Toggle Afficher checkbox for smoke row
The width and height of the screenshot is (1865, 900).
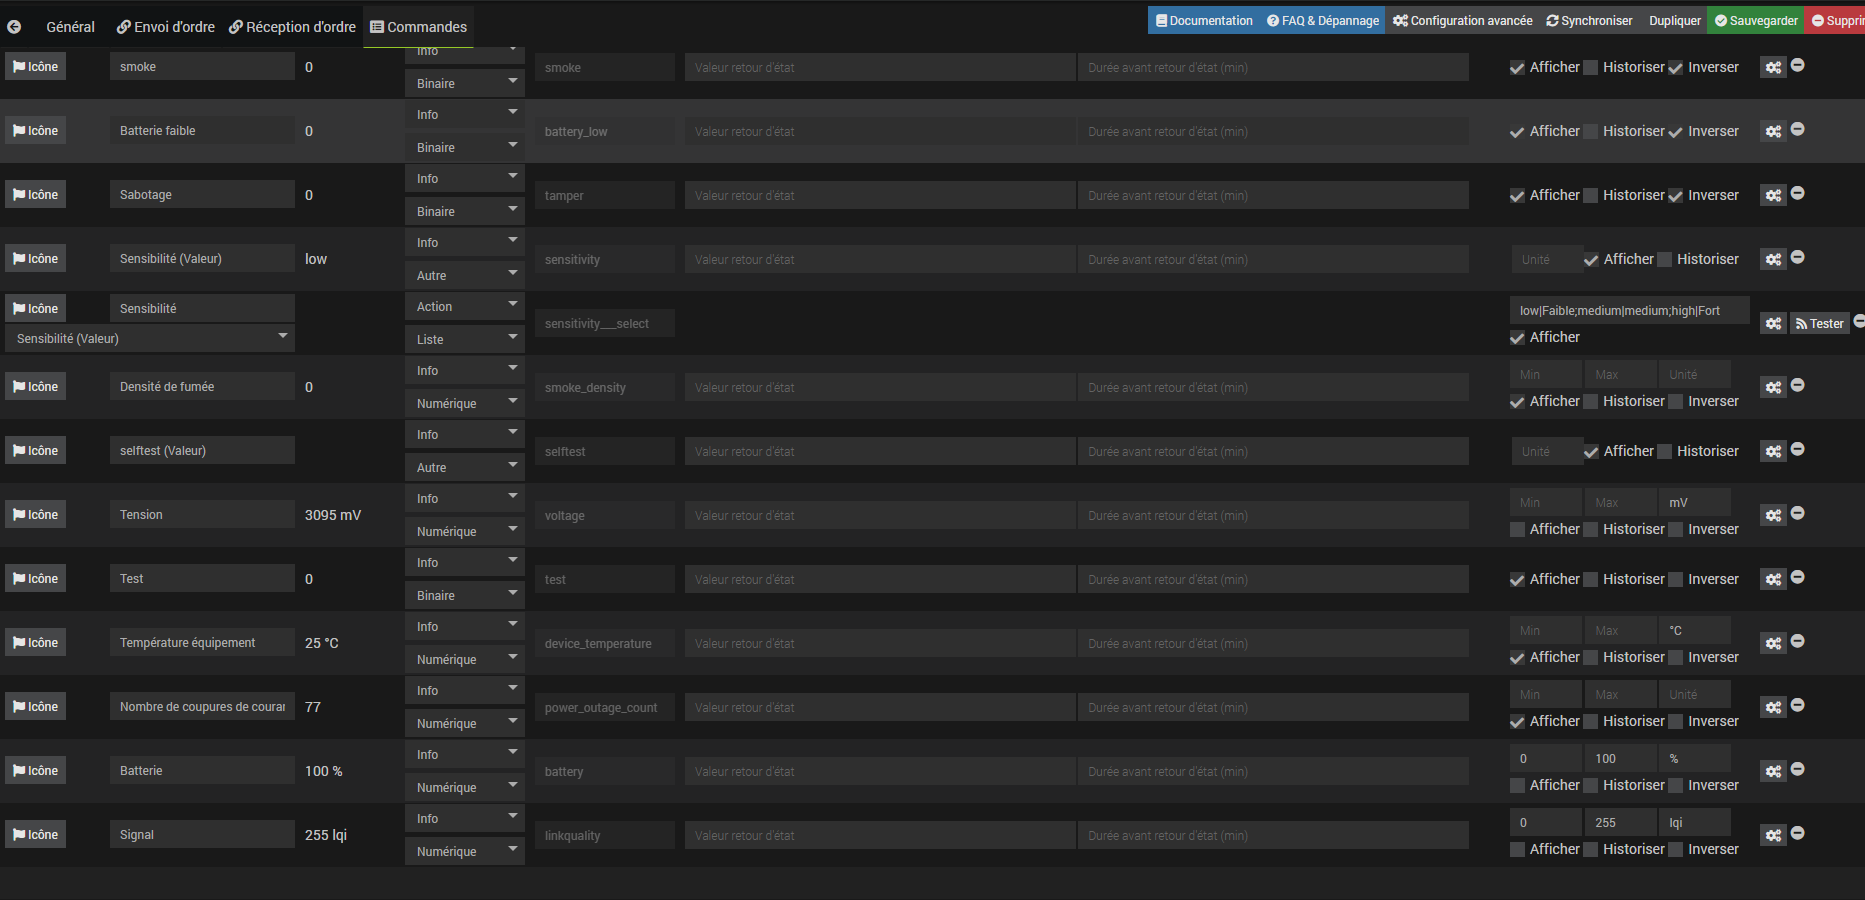click(1517, 68)
